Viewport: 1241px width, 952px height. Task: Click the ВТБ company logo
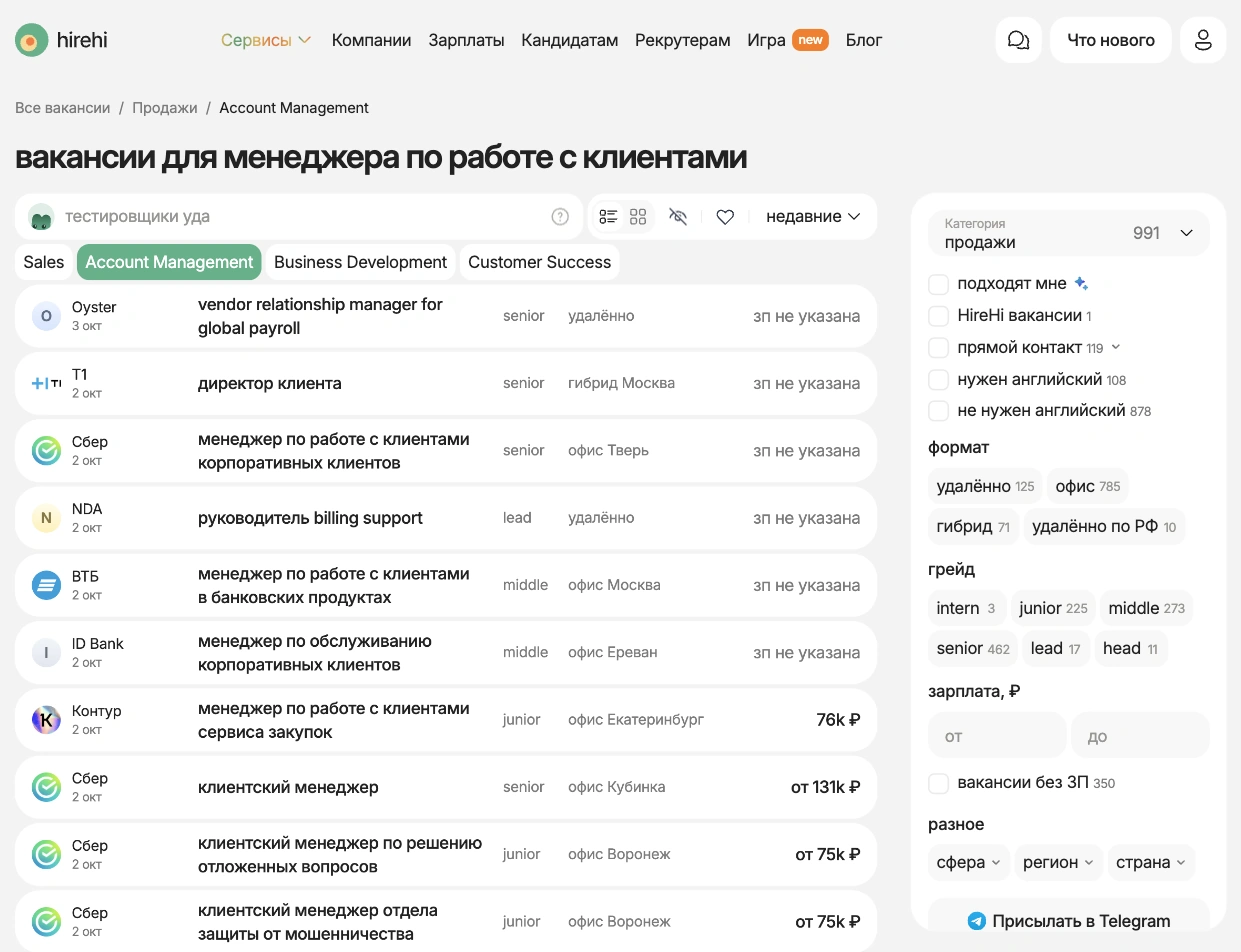[x=46, y=585]
